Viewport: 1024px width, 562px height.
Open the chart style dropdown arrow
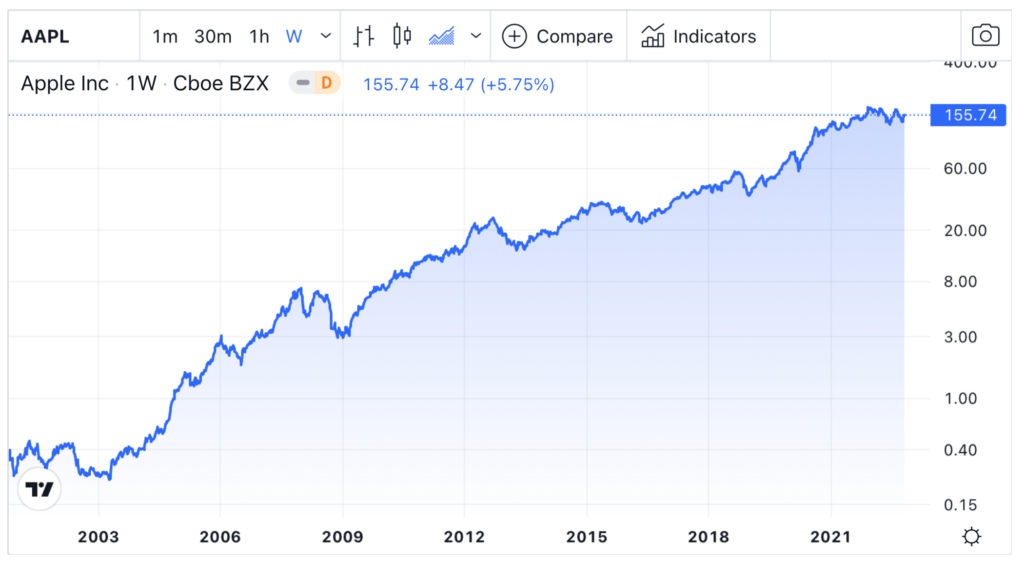[x=476, y=37]
